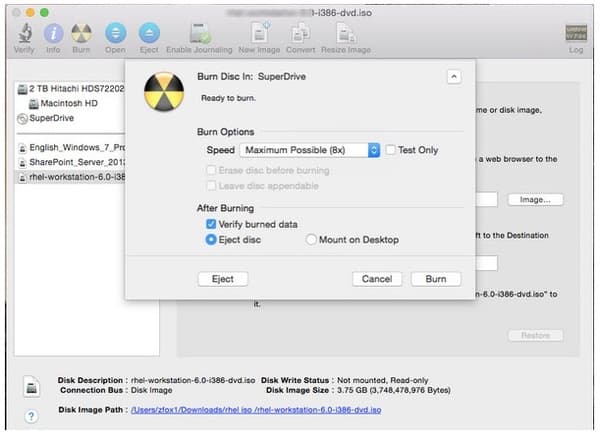Open the Log toolbar icon
600x434 pixels.
(576, 33)
